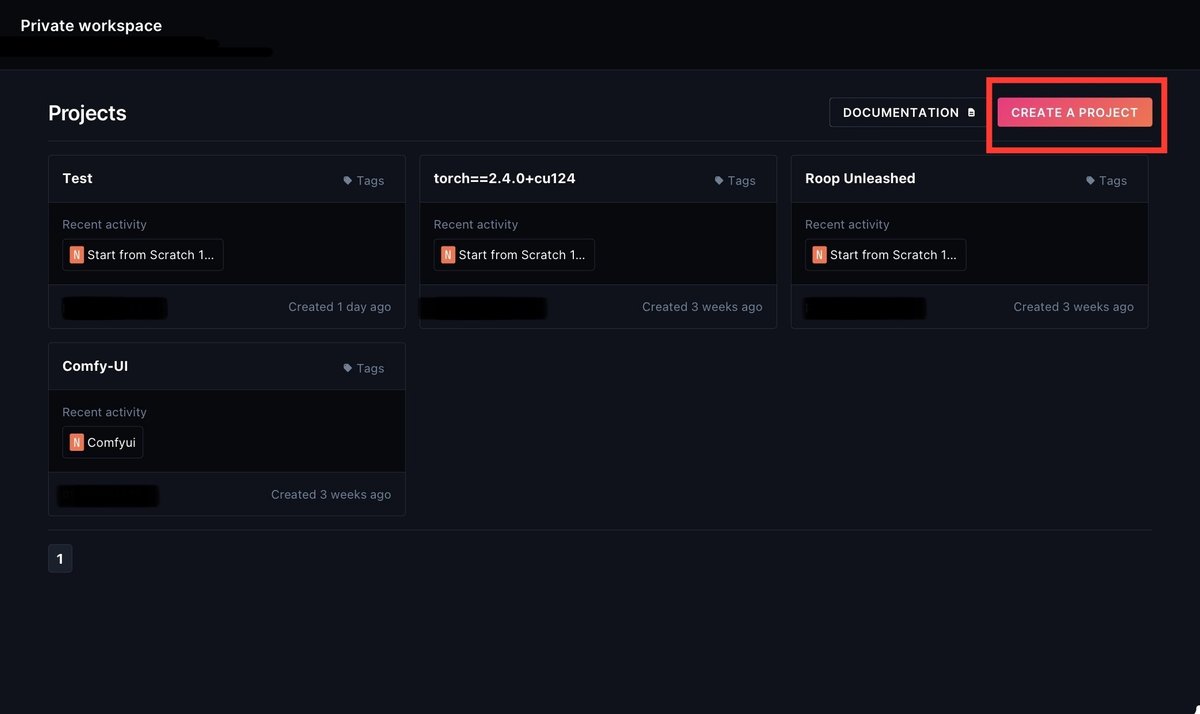This screenshot has height=714, width=1200.
Task: Open the torch==2.4.0+cu124 project
Action: [x=504, y=178]
